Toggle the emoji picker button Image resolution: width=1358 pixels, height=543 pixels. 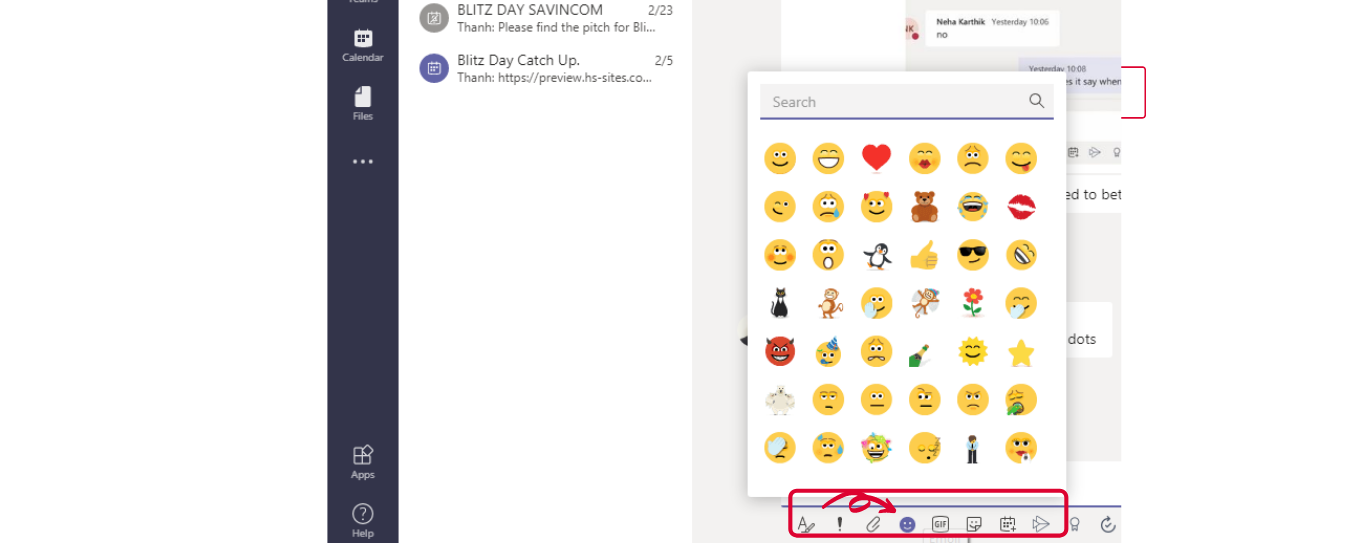click(907, 524)
